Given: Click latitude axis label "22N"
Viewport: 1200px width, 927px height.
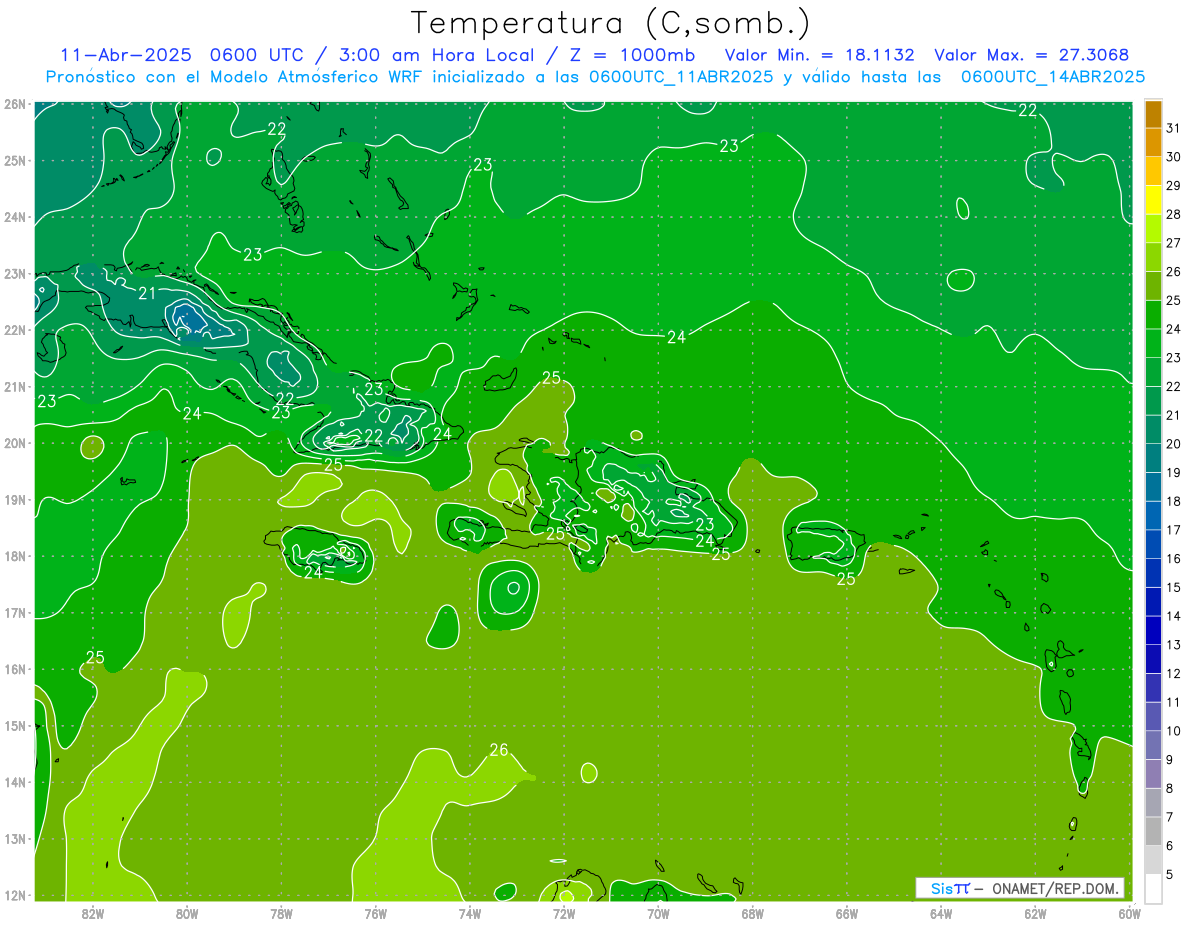Looking at the screenshot, I should click(x=15, y=330).
